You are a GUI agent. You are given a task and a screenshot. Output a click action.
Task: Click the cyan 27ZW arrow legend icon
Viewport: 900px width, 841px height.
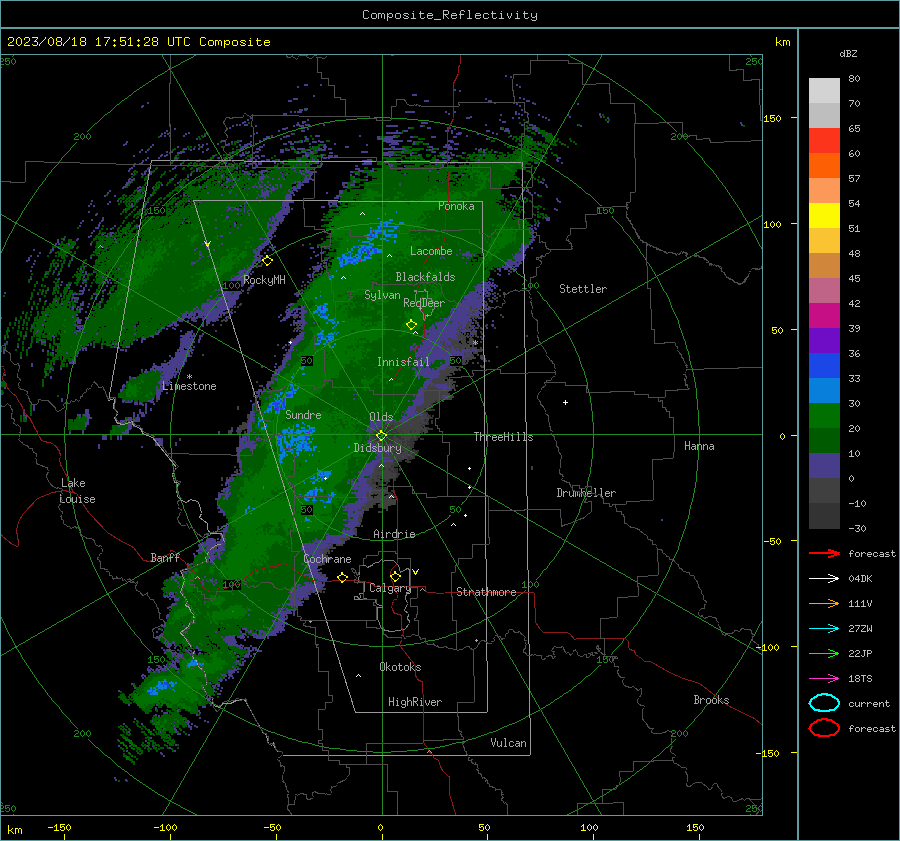(x=824, y=629)
